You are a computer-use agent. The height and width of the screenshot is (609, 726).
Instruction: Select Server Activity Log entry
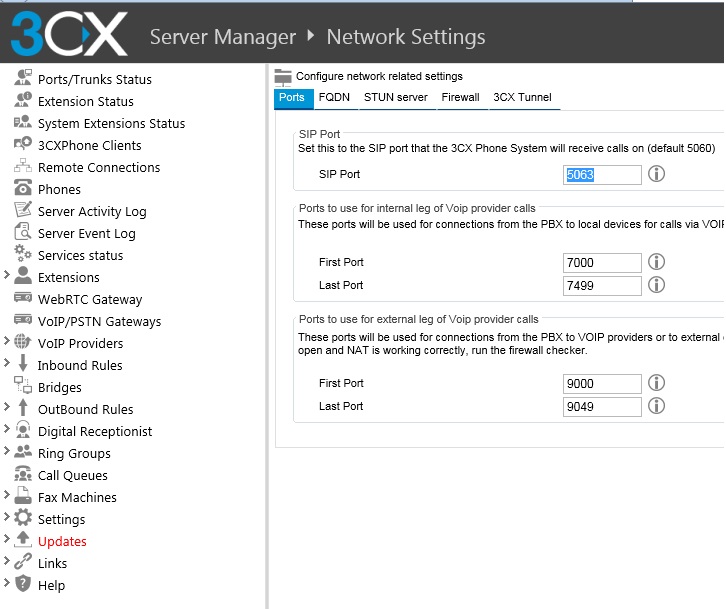pyautogui.click(x=92, y=212)
